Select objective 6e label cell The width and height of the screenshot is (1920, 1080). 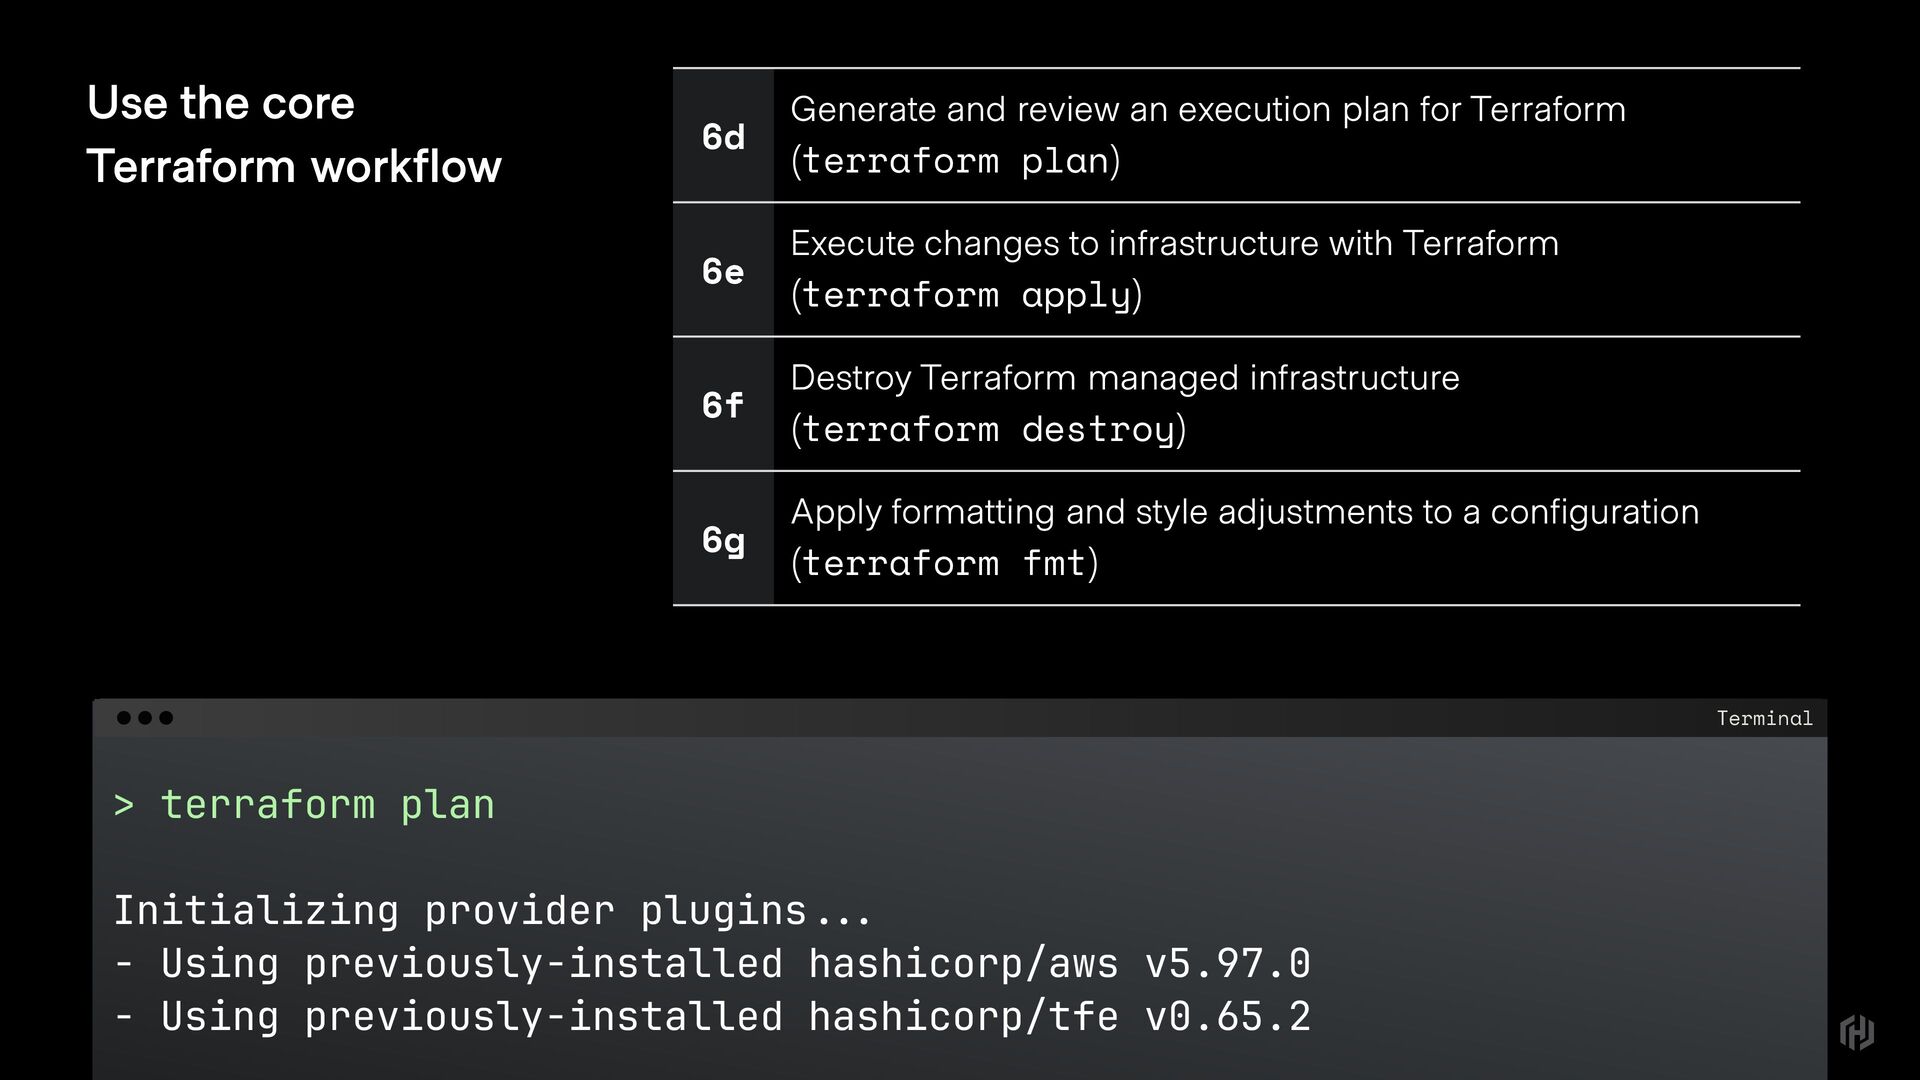click(x=723, y=270)
